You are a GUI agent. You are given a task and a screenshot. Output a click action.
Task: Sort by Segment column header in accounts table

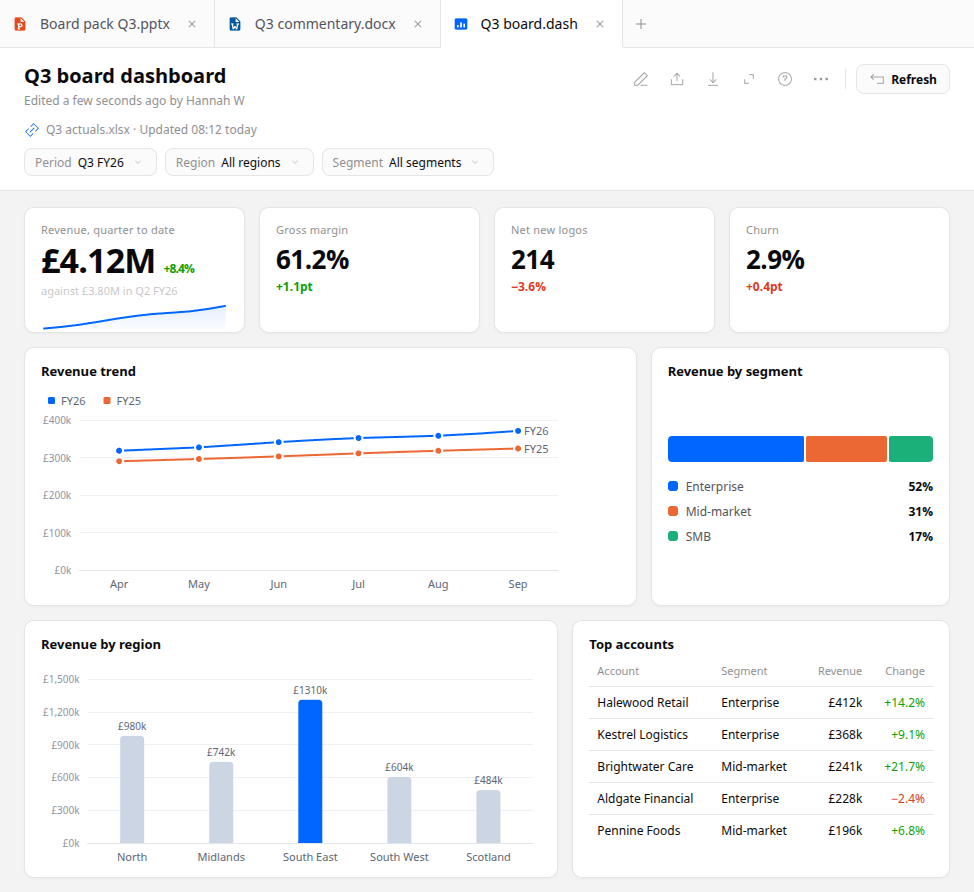pos(744,671)
